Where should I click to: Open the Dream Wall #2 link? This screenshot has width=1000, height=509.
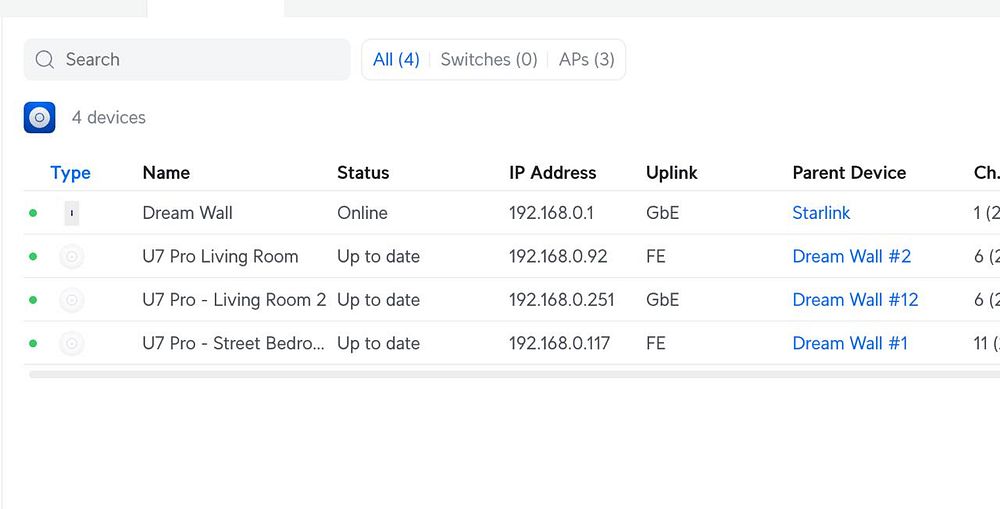coord(851,257)
